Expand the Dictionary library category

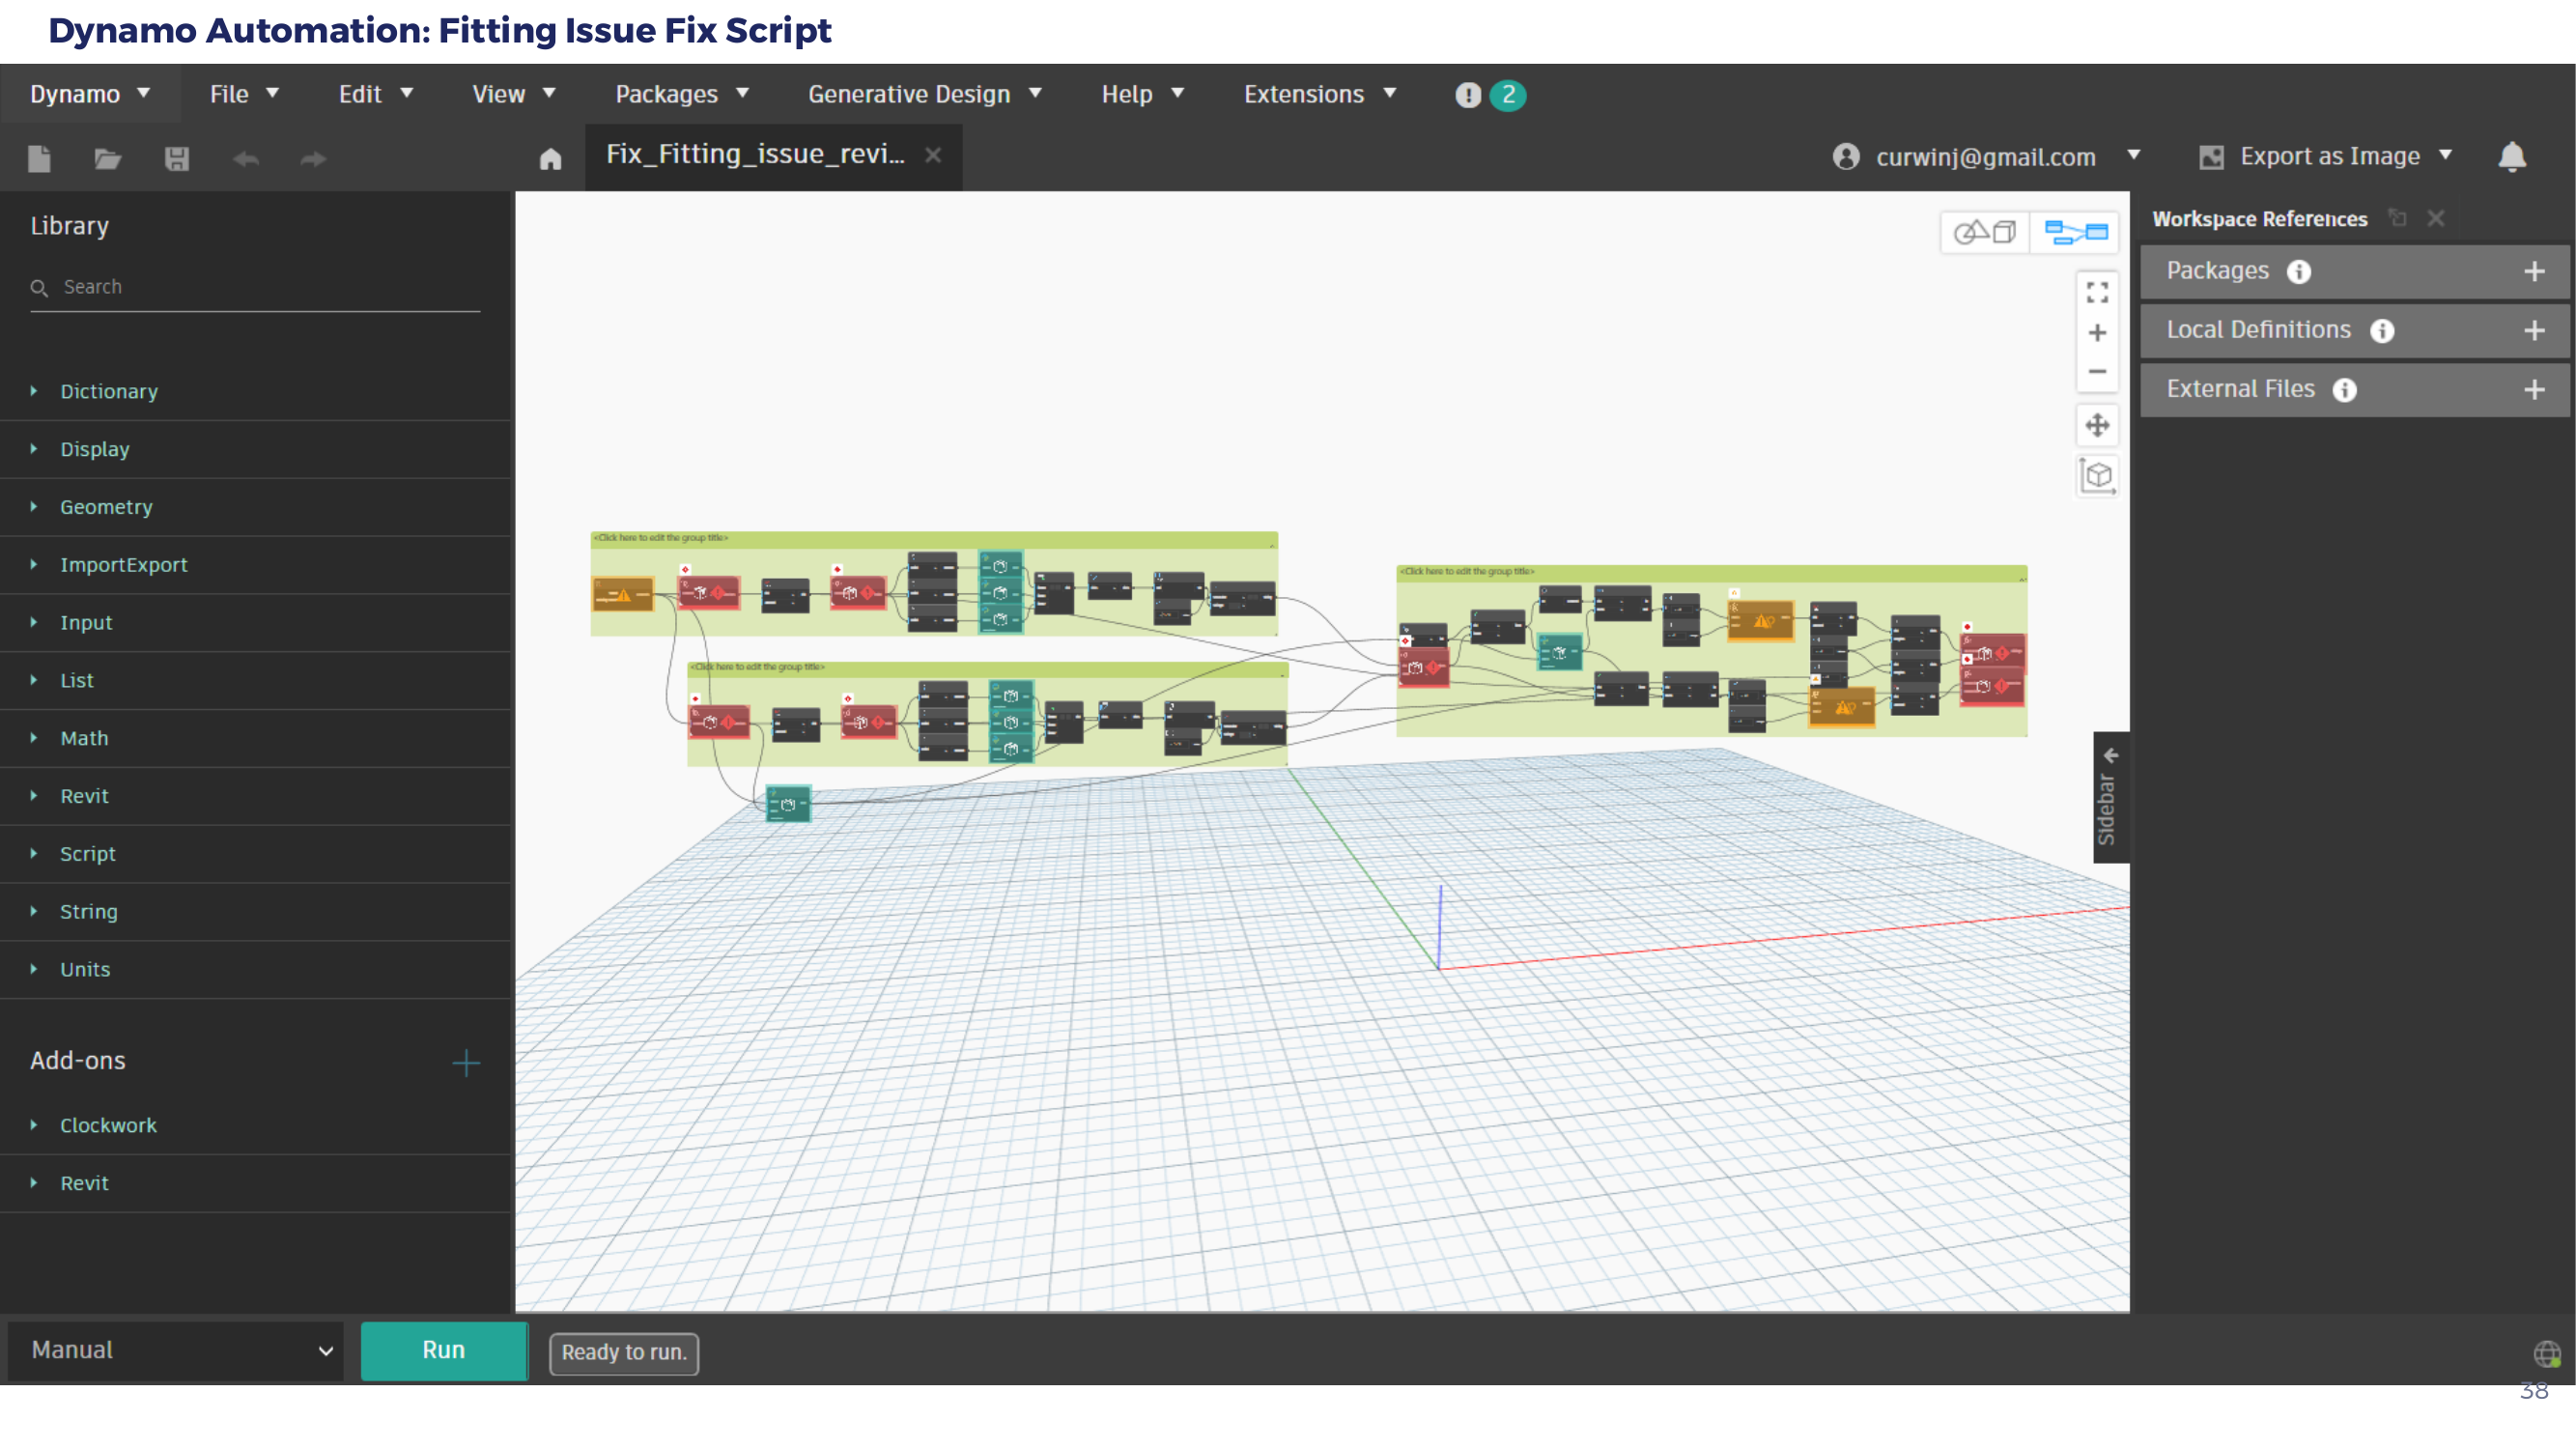tap(255, 391)
